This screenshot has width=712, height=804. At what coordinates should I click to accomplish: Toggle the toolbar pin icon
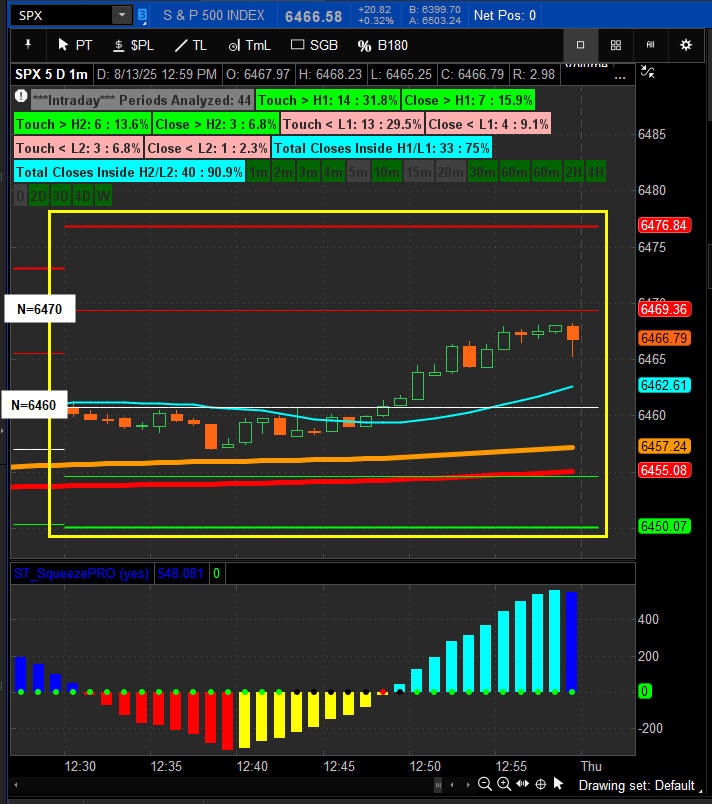point(28,45)
